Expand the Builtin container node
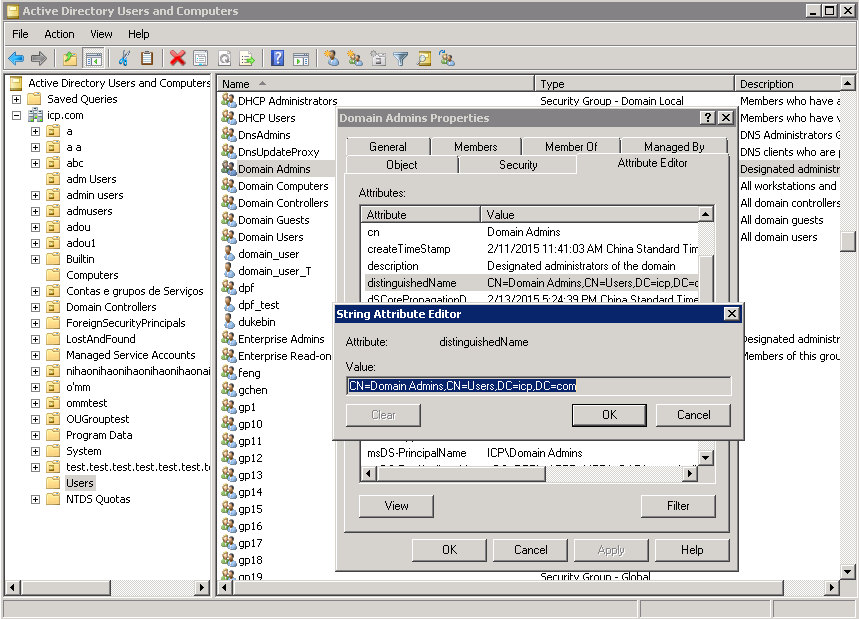 click(36, 259)
